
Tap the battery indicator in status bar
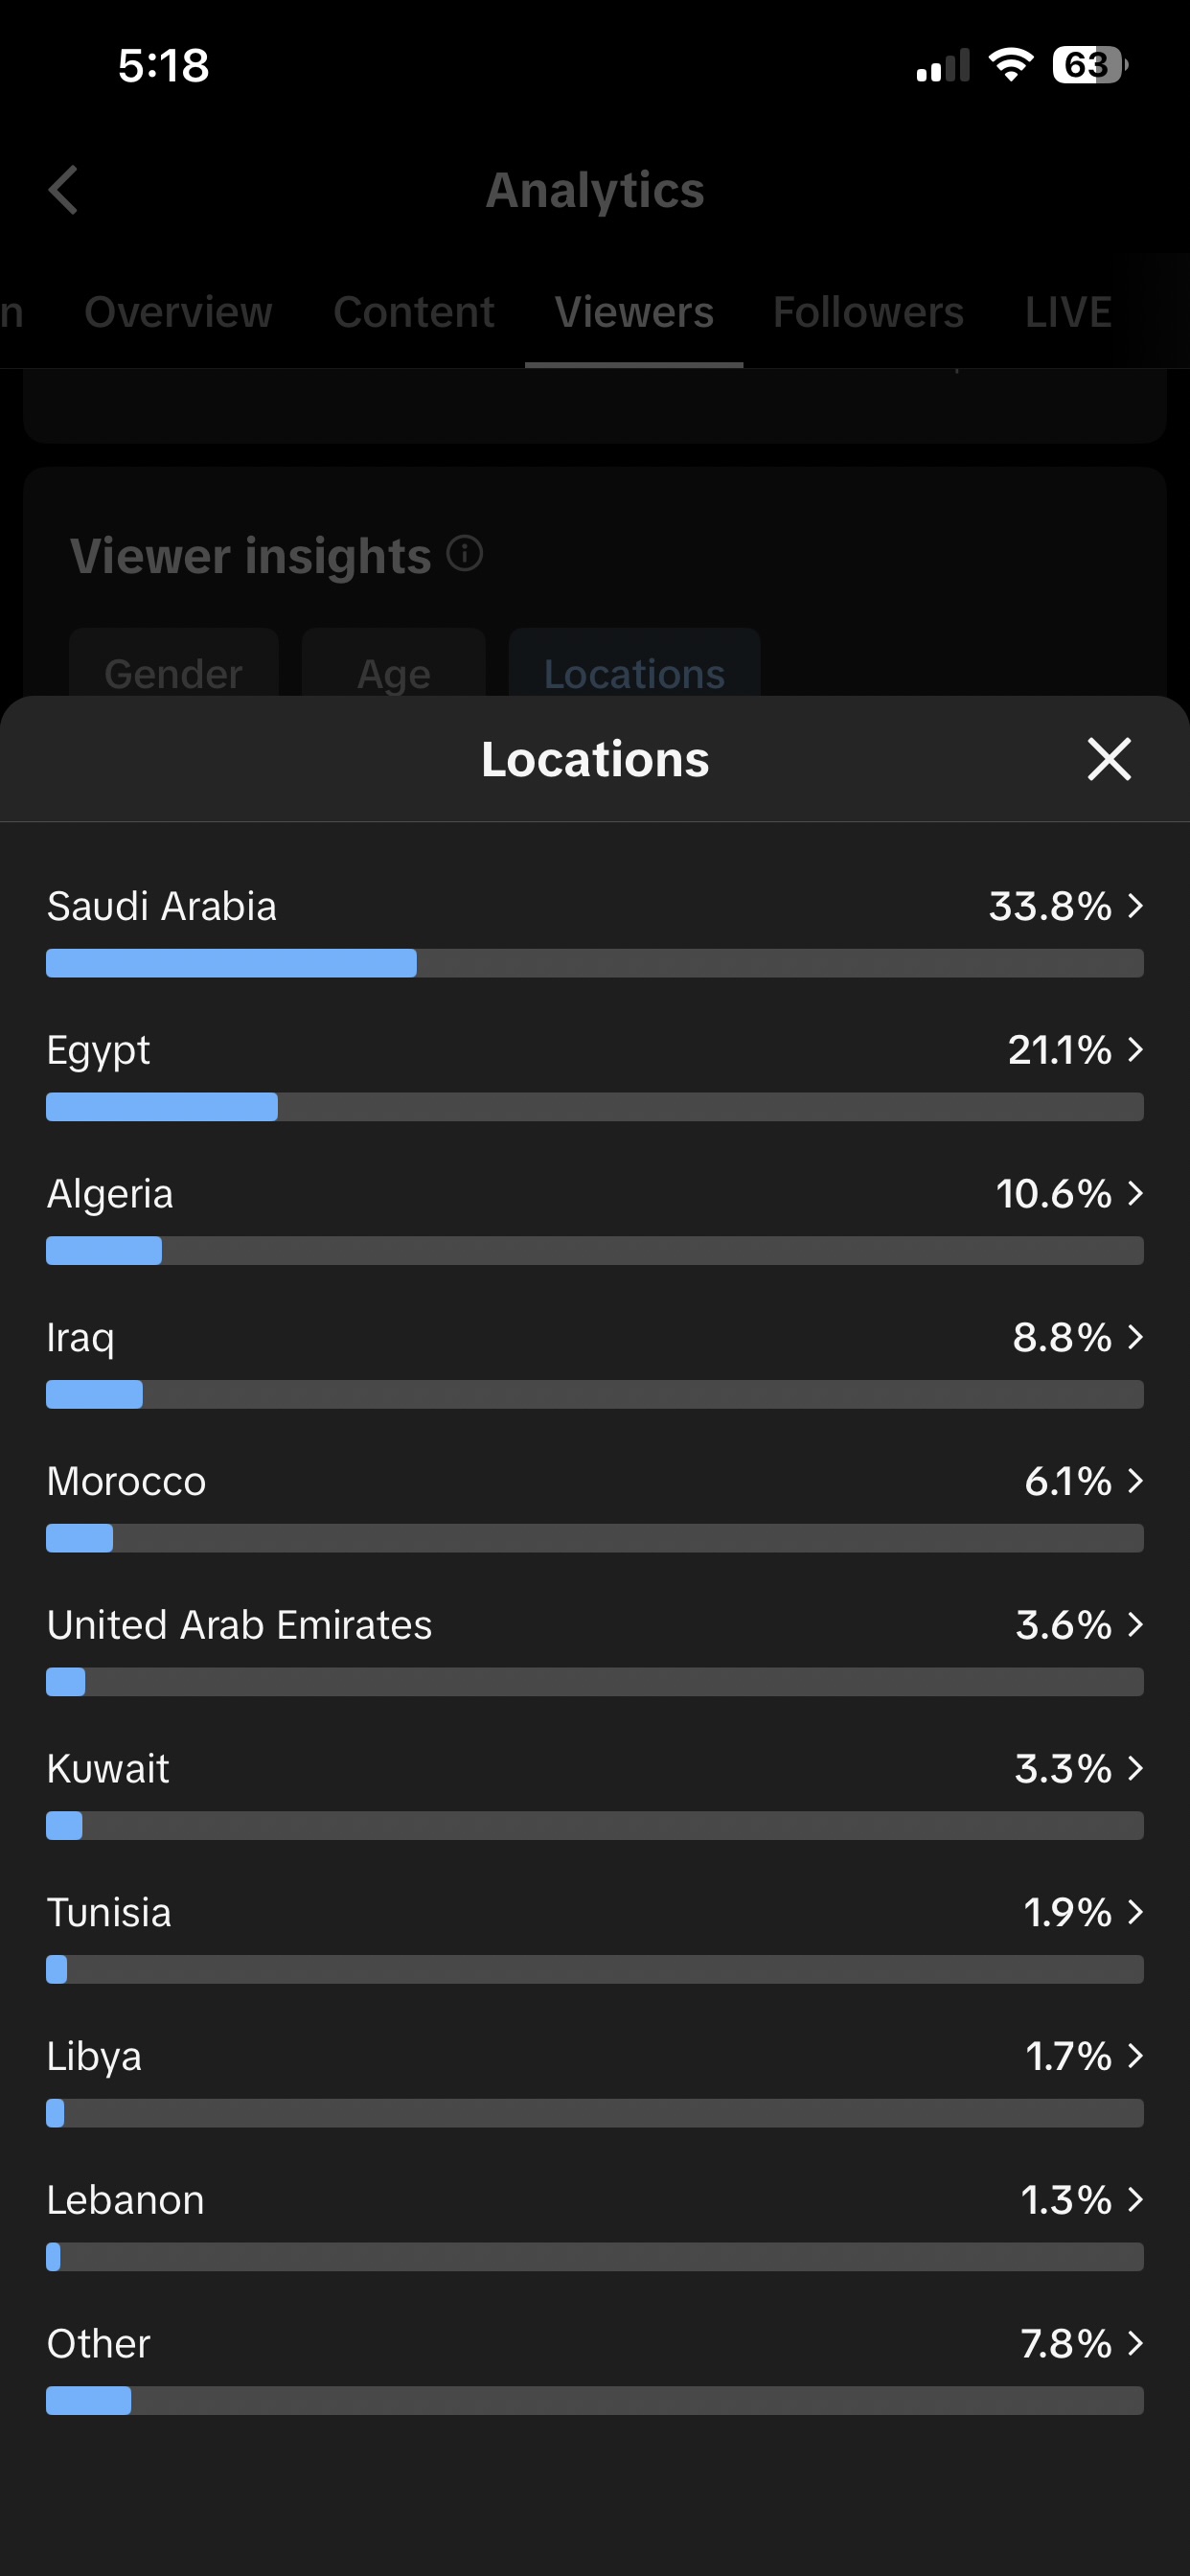1090,66
